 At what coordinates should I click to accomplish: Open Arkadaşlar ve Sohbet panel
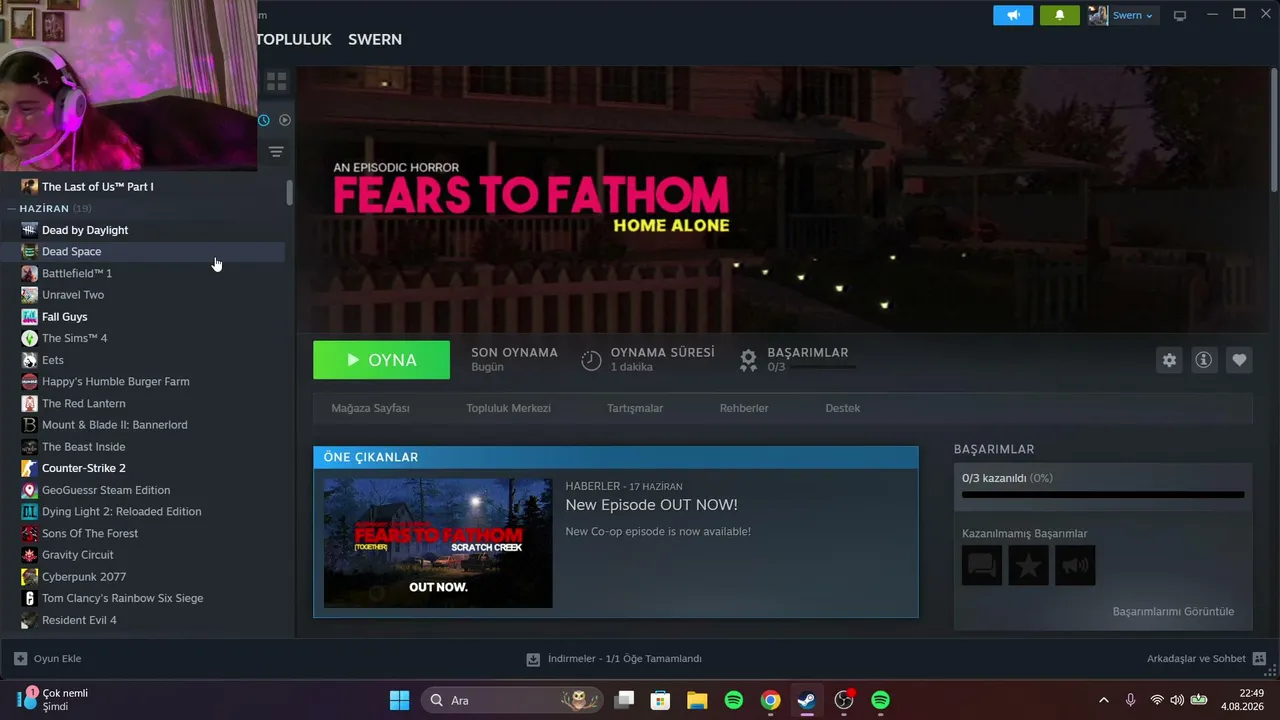click(x=1206, y=659)
